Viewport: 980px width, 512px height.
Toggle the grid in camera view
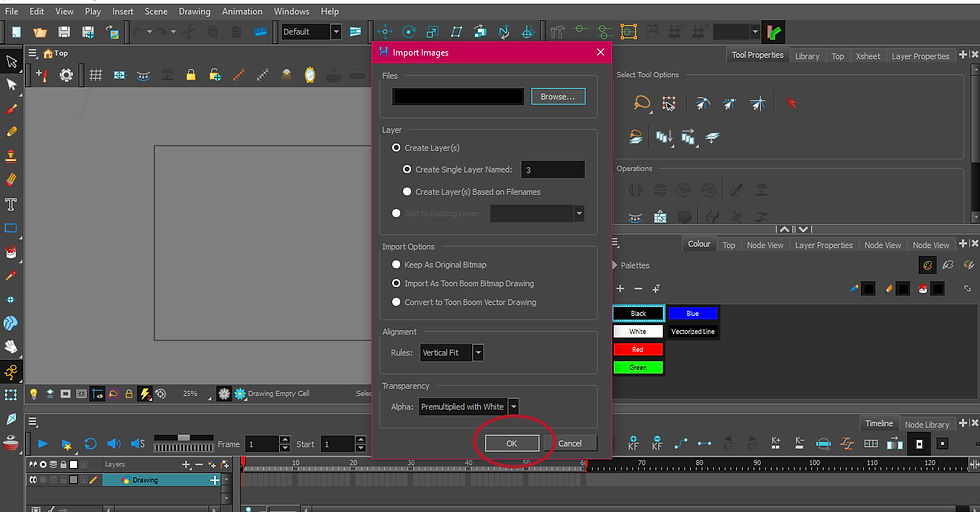[x=96, y=76]
